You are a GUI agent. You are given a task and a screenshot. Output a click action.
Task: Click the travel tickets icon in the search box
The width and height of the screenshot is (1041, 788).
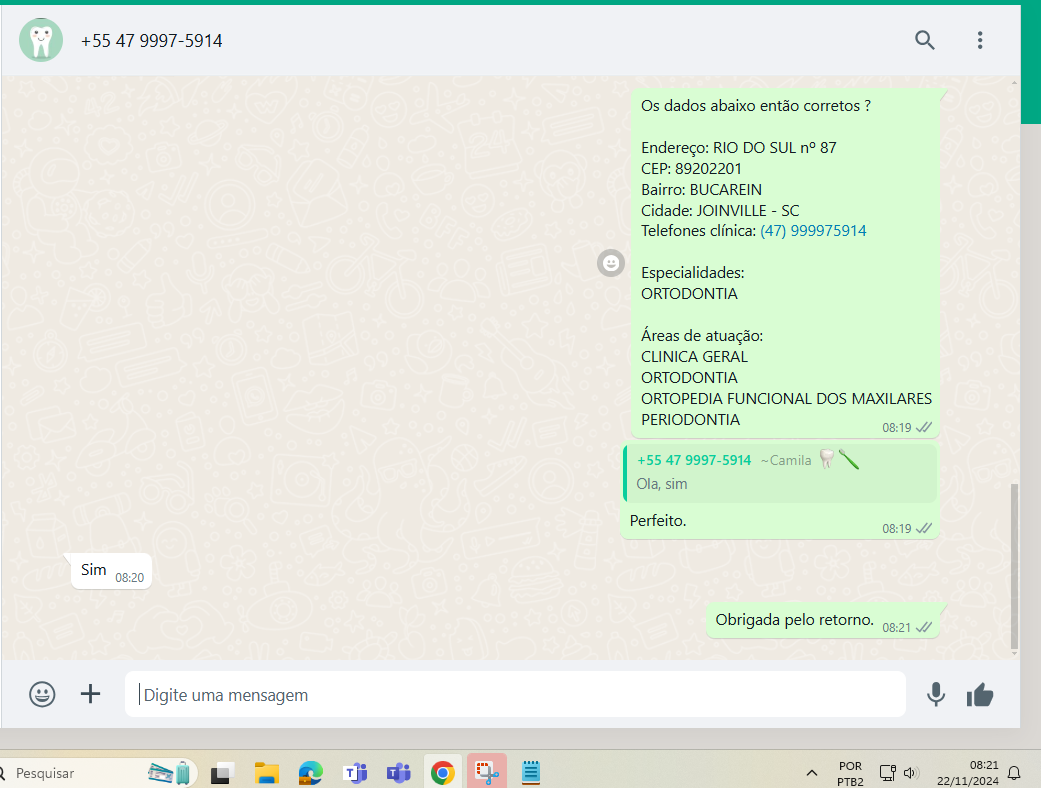click(x=169, y=773)
